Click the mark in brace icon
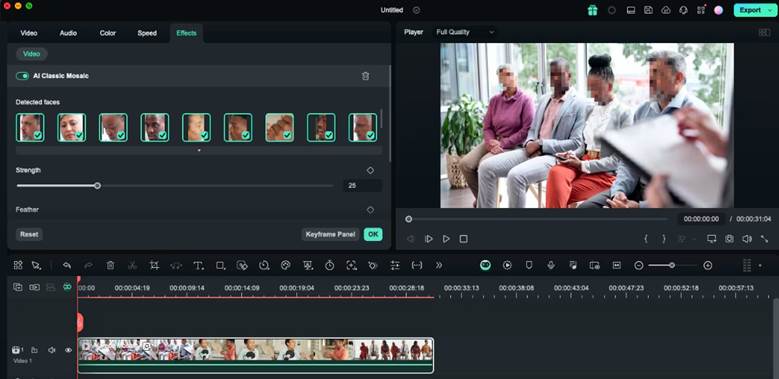This screenshot has width=779, height=379. coord(646,239)
